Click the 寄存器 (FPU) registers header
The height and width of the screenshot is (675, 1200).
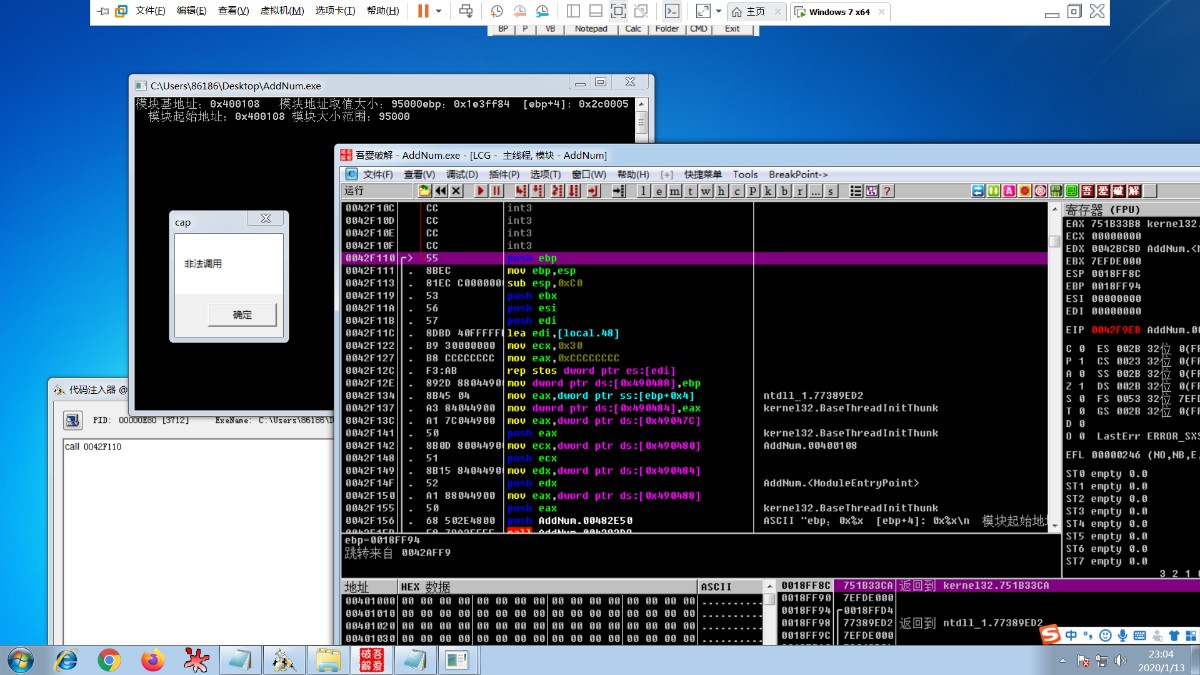(1100, 210)
